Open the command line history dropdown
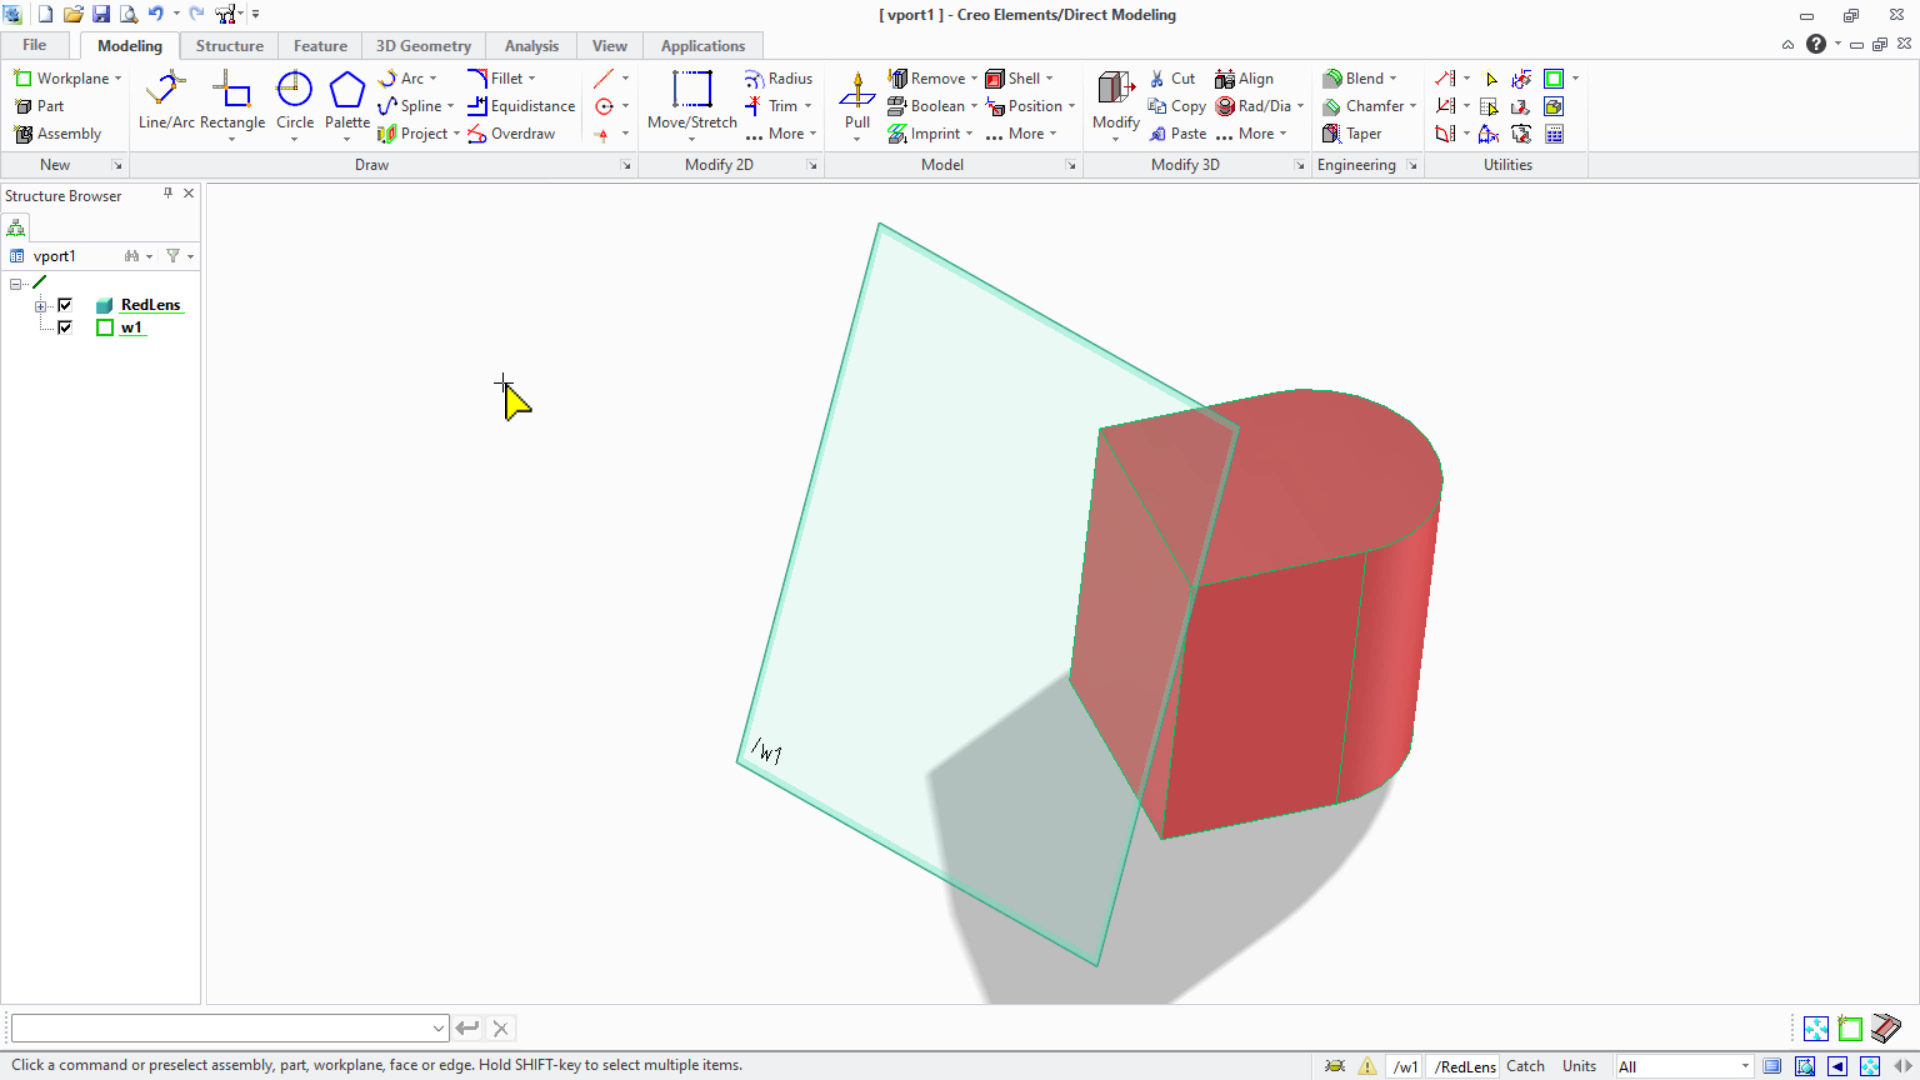1920x1080 pixels. [x=438, y=1028]
